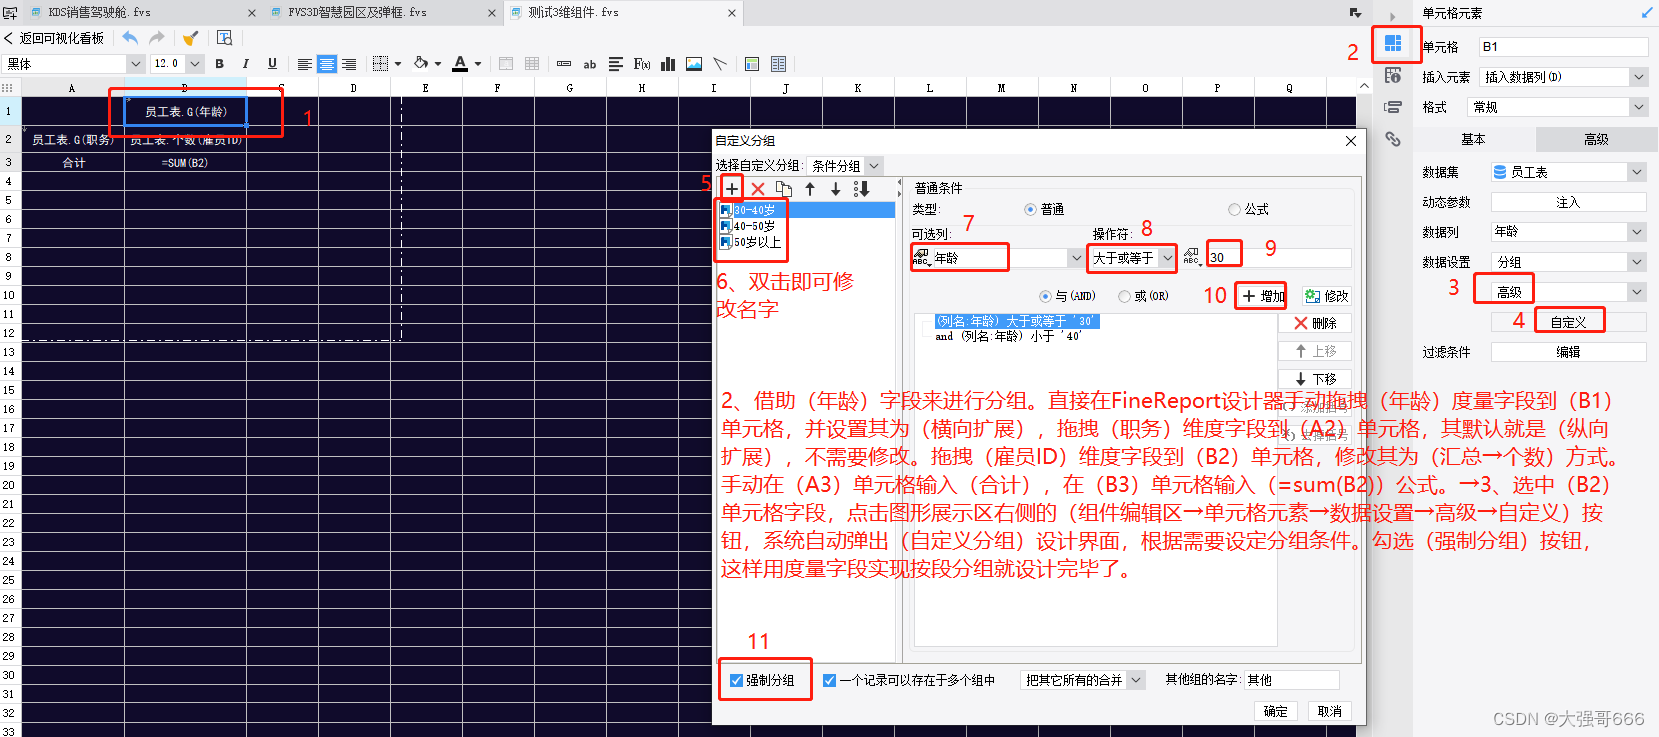Toggle bold formatting
Viewport: 1659px width, 737px height.
(219, 64)
